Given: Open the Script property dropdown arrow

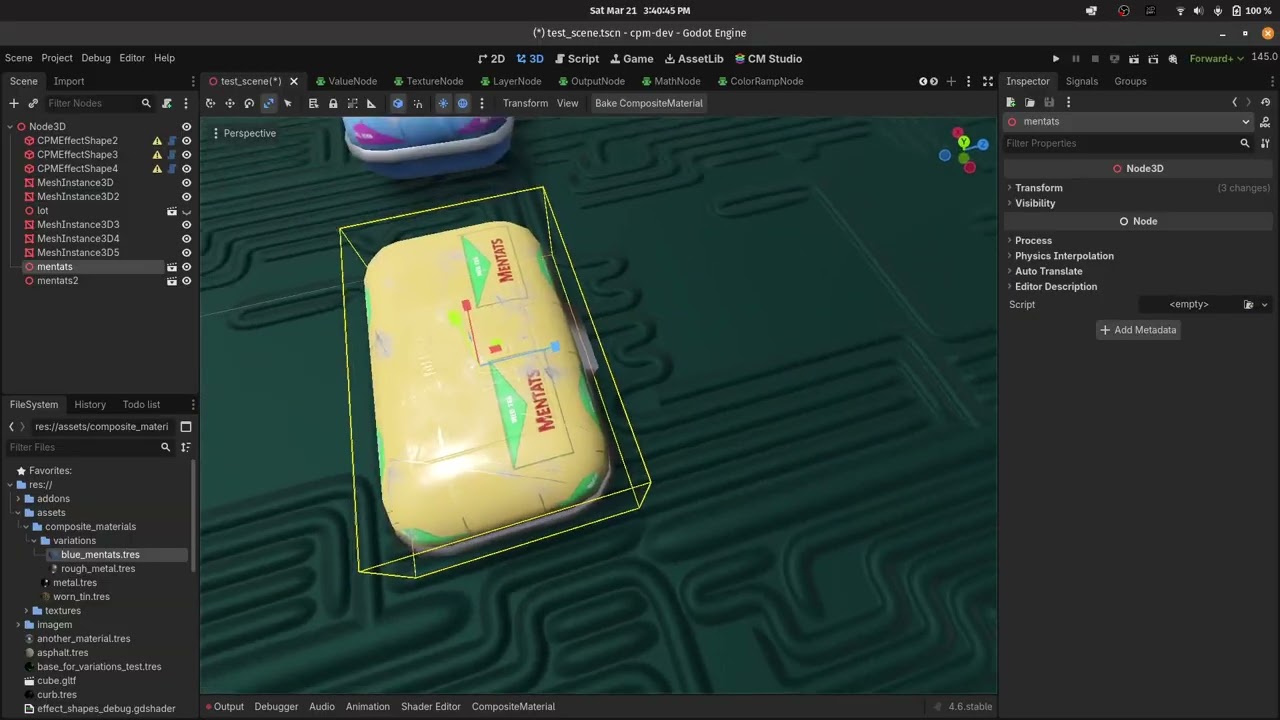Looking at the screenshot, I should [x=1264, y=305].
